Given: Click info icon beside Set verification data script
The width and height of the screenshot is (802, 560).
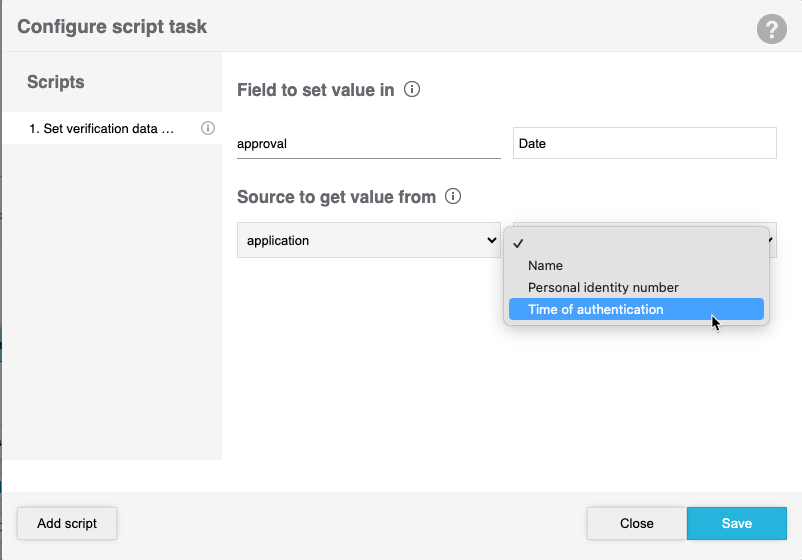Looking at the screenshot, I should click(208, 128).
